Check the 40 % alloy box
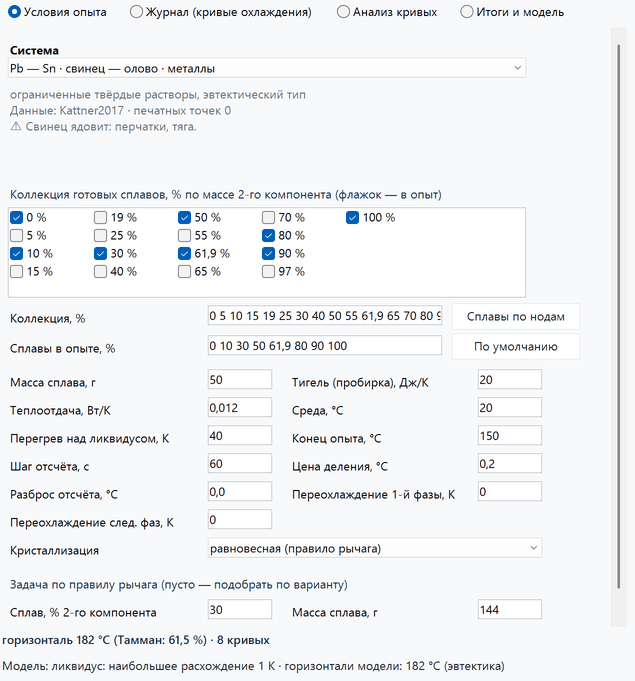 (x=100, y=272)
